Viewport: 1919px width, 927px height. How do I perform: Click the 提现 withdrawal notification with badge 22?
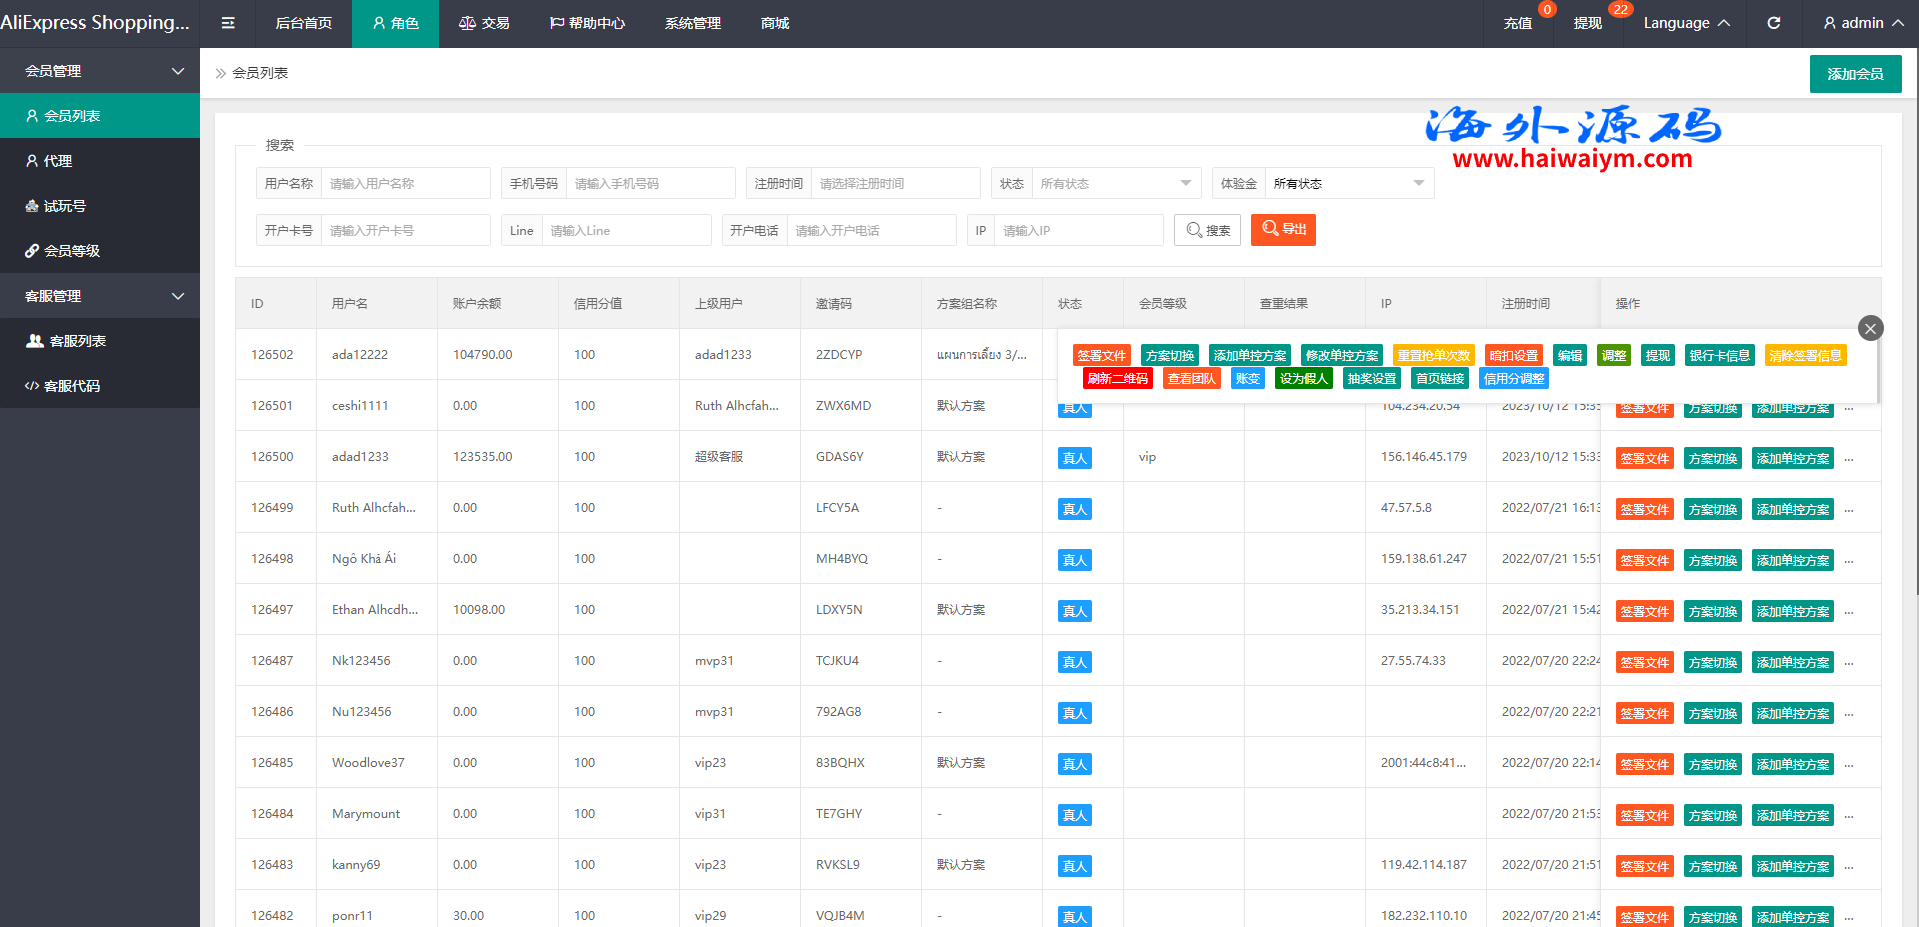pos(1587,23)
